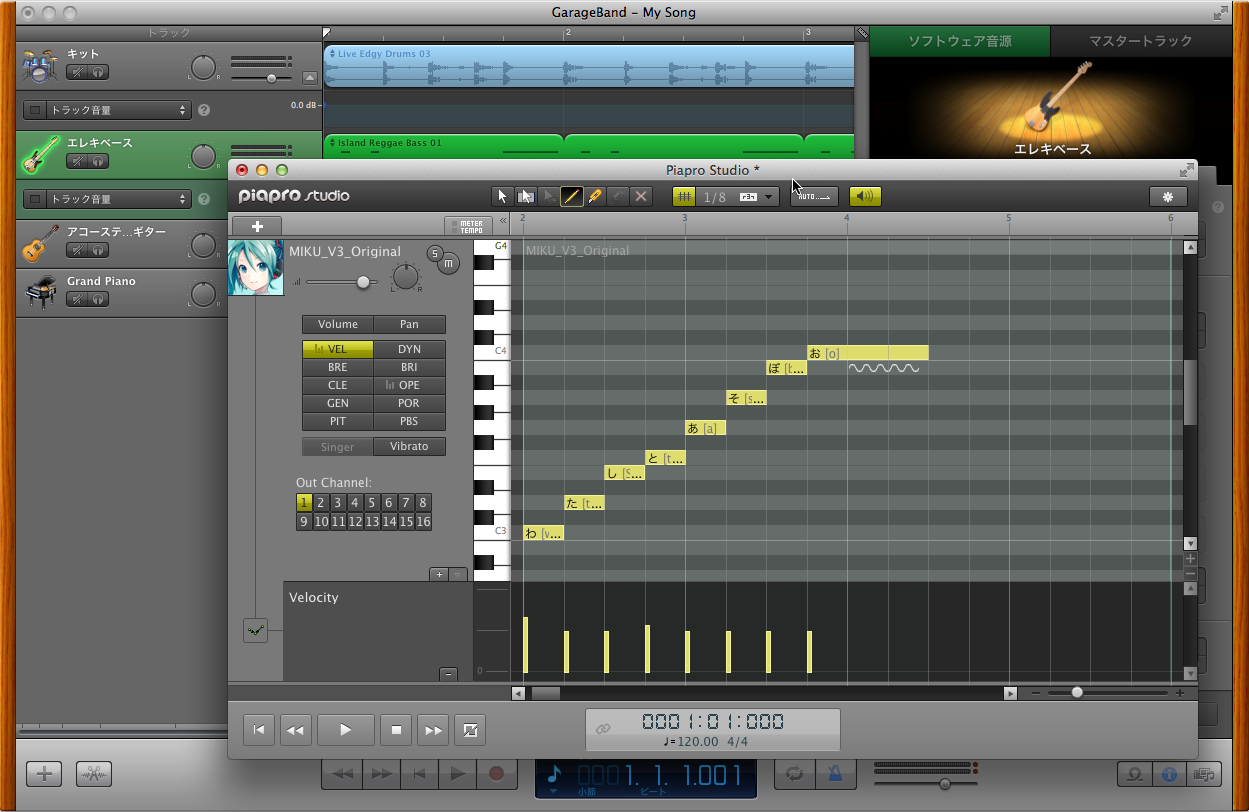
Task: Select the range selection tool in Piapro Studio
Action: (x=526, y=196)
